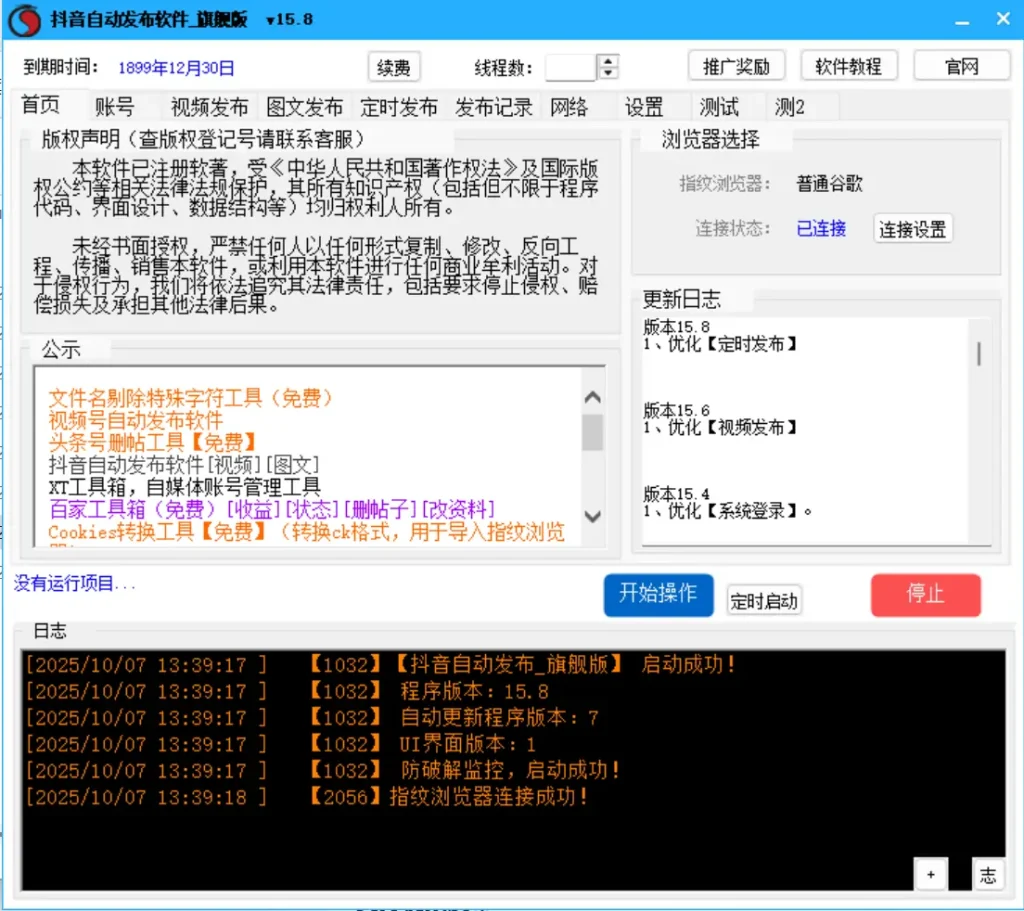Screen dimensions: 1024x911
Task: Click the 续费 renewal button
Action: coord(394,67)
